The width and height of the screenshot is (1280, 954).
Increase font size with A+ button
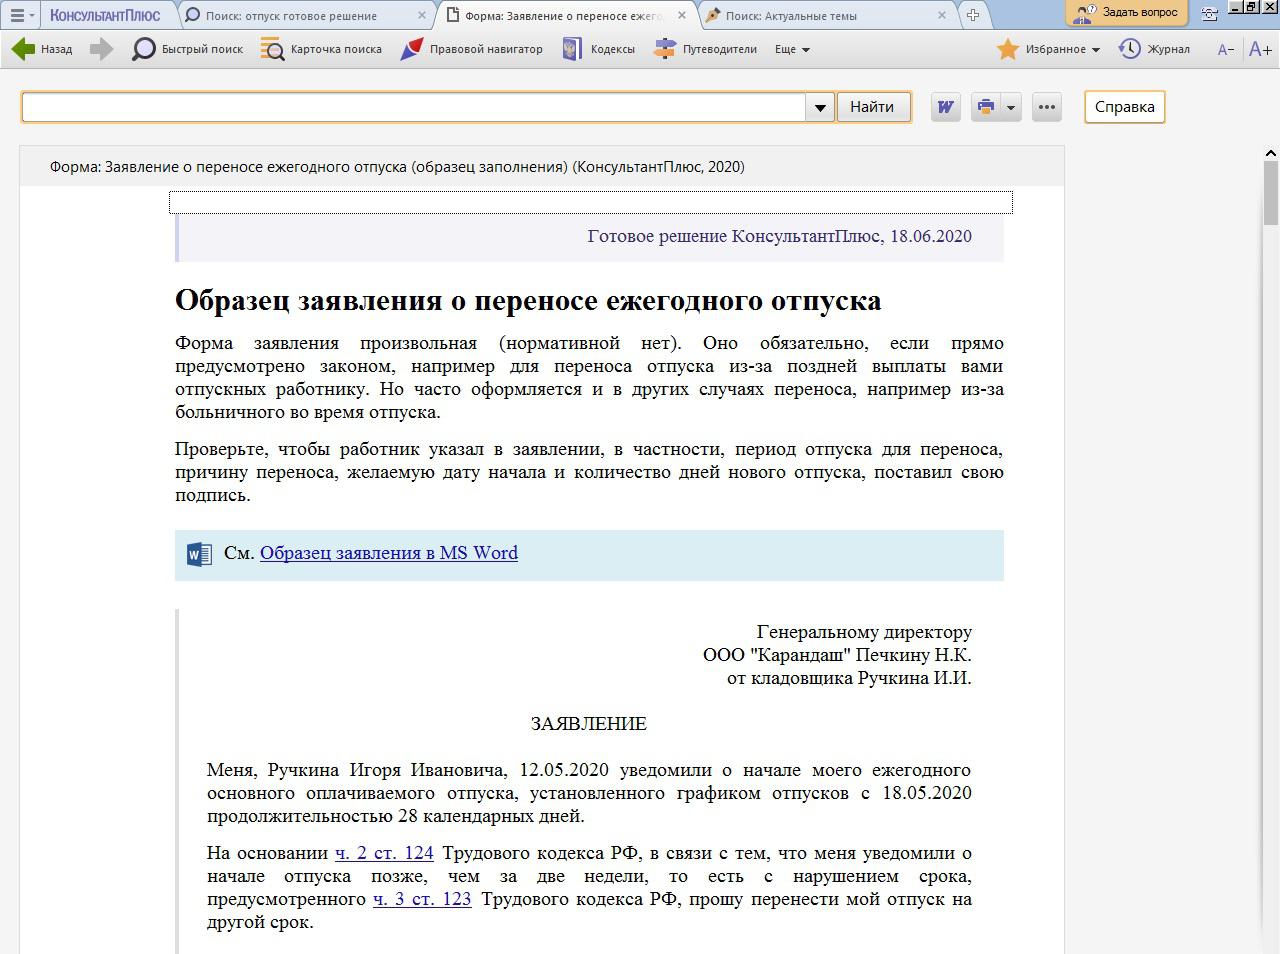pyautogui.click(x=1260, y=49)
